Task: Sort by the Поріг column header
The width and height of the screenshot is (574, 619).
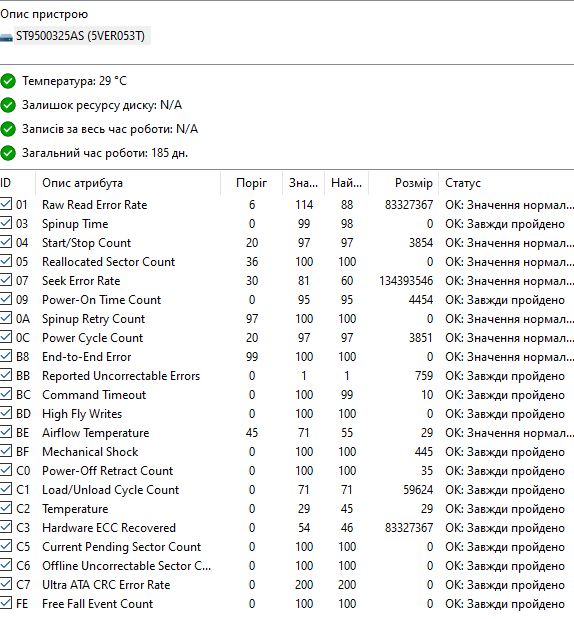Action: [x=251, y=183]
